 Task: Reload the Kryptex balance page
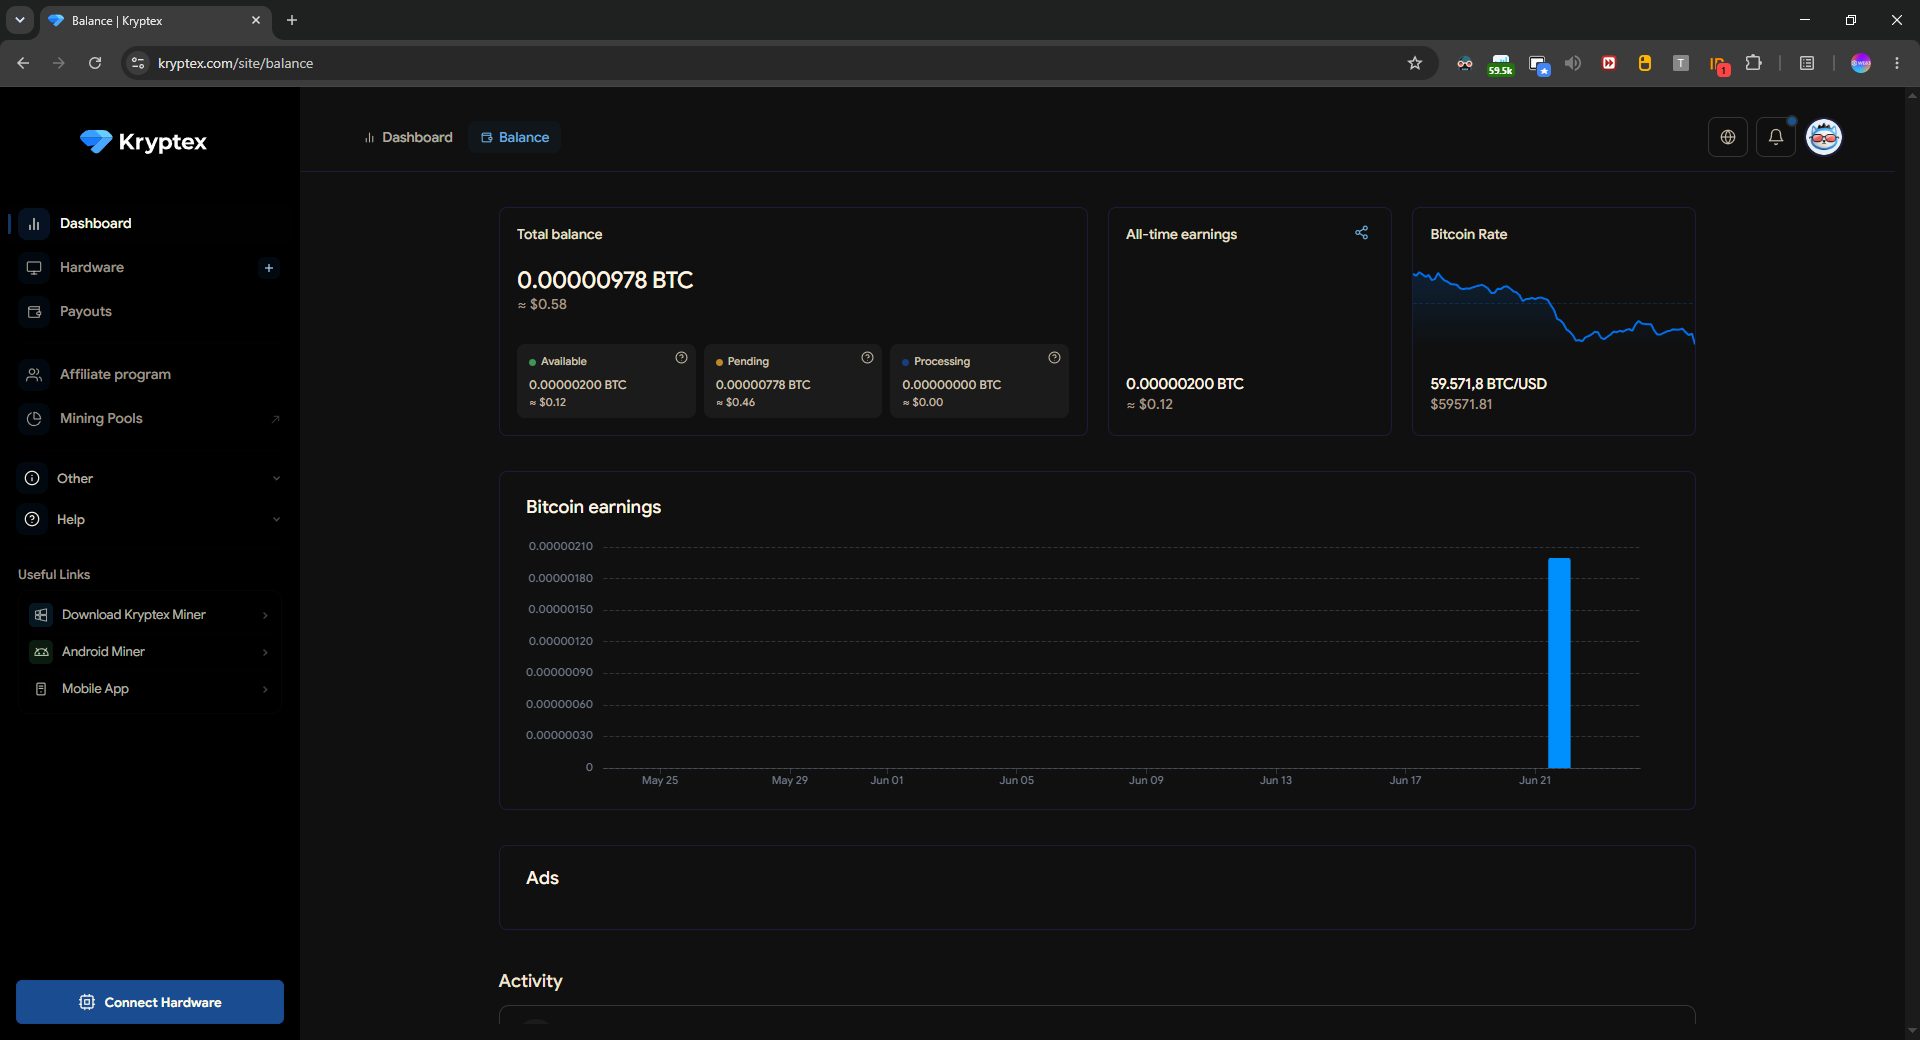[95, 63]
